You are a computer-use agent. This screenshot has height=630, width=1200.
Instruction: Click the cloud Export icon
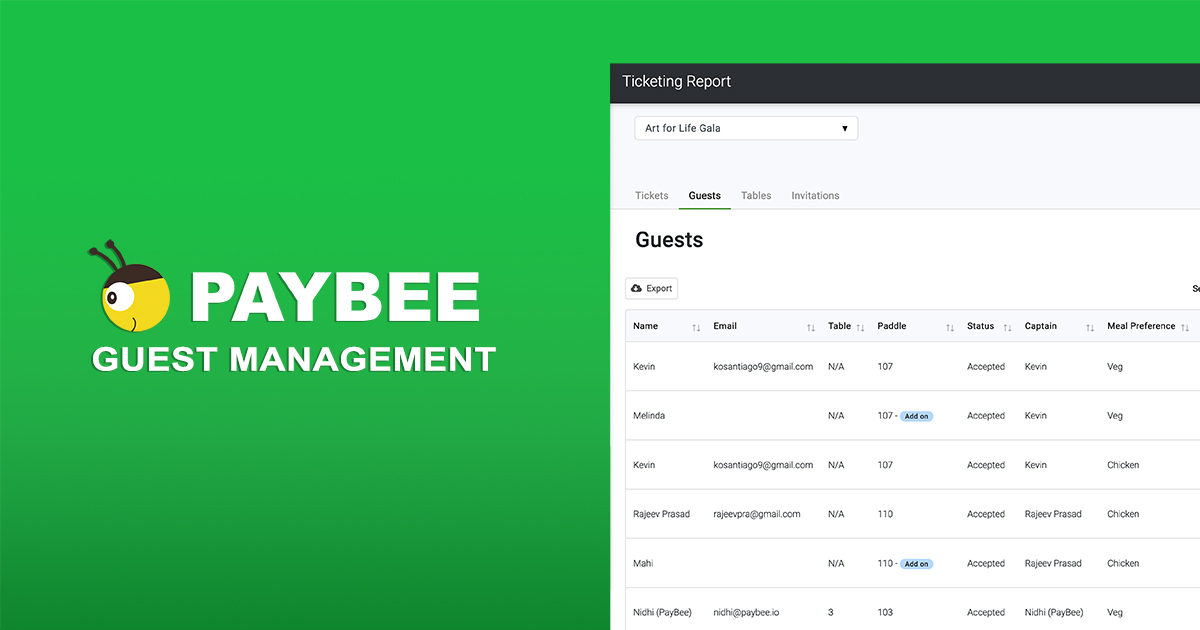[636, 288]
